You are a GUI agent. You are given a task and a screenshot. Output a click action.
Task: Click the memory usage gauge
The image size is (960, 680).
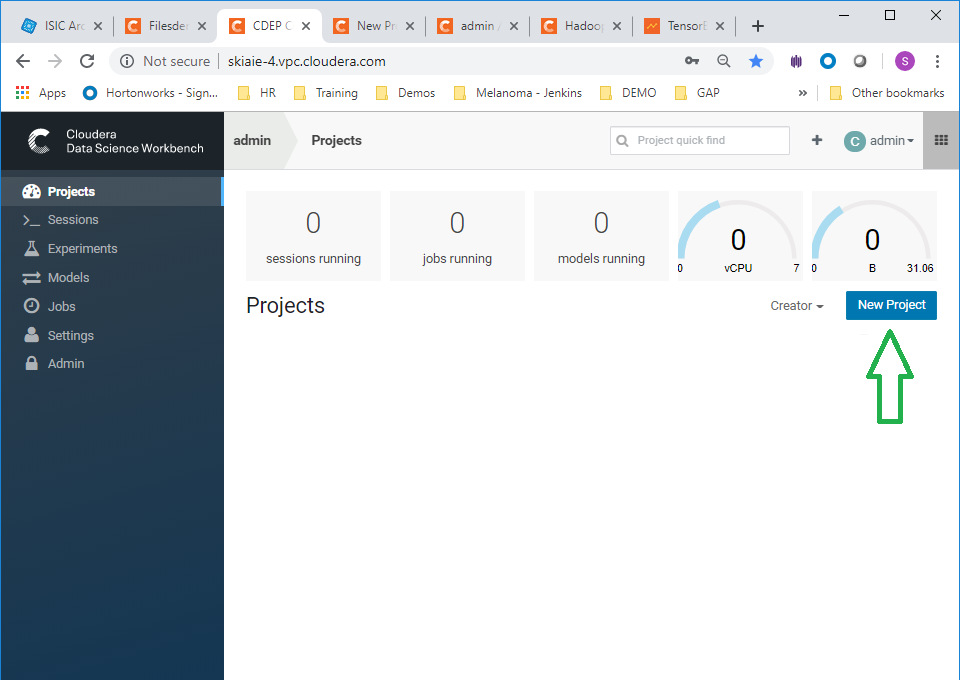click(x=873, y=236)
